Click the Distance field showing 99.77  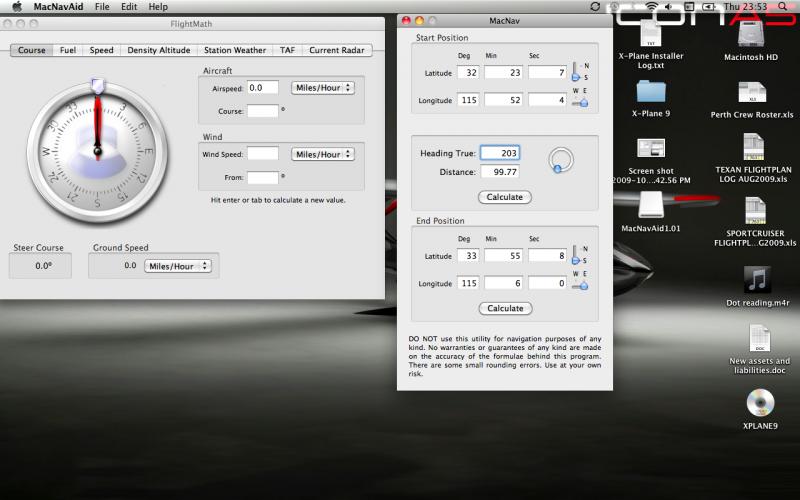(x=500, y=172)
